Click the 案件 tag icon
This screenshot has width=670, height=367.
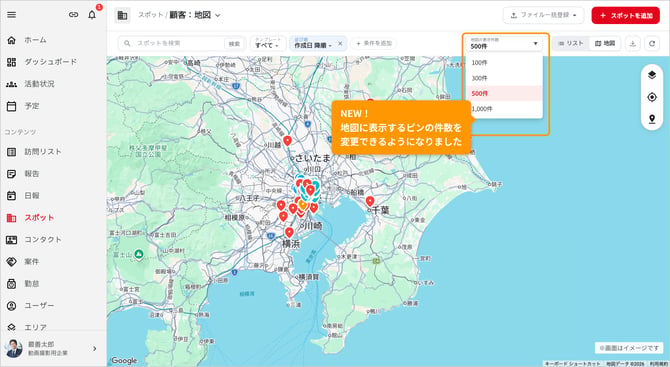click(12, 261)
